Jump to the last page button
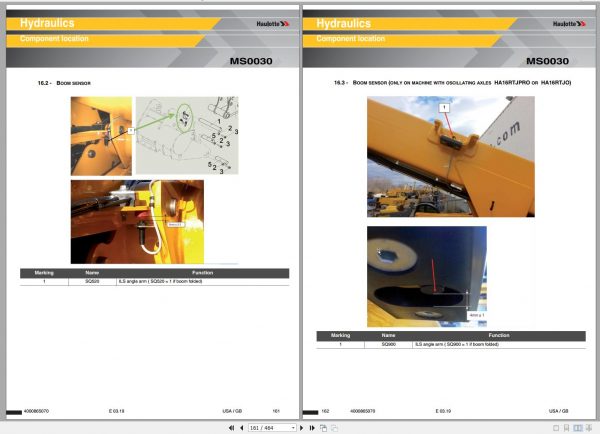Viewport: 600px width, 434px height. click(312, 428)
